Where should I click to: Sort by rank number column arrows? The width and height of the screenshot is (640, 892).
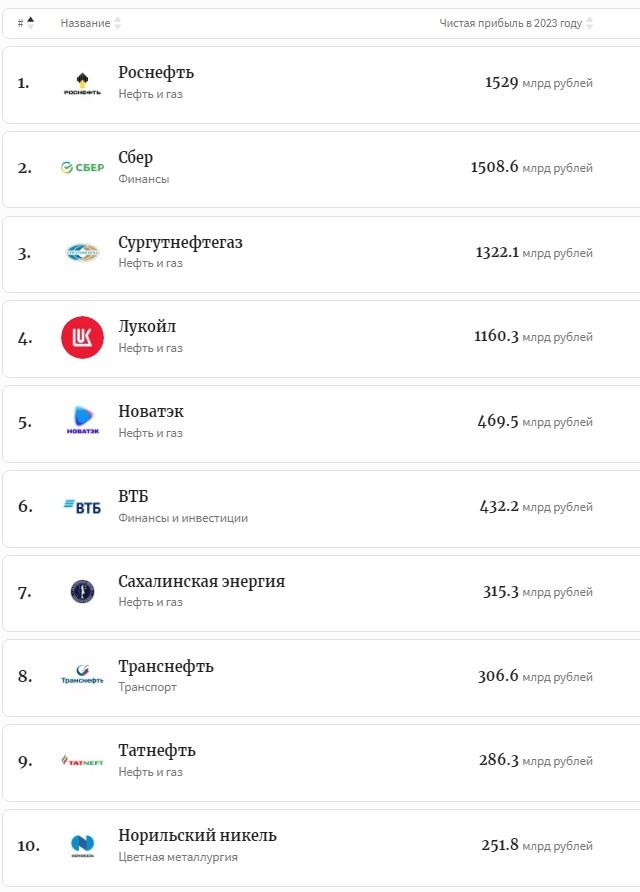click(x=30, y=22)
